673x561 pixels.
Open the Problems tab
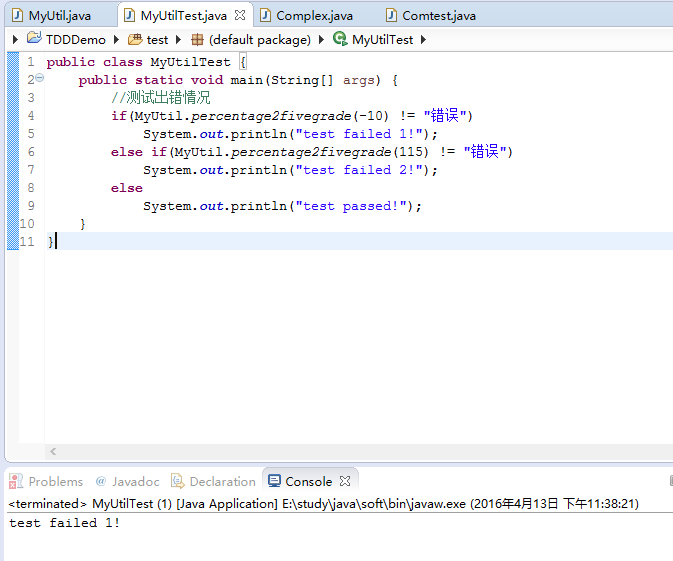coord(55,482)
